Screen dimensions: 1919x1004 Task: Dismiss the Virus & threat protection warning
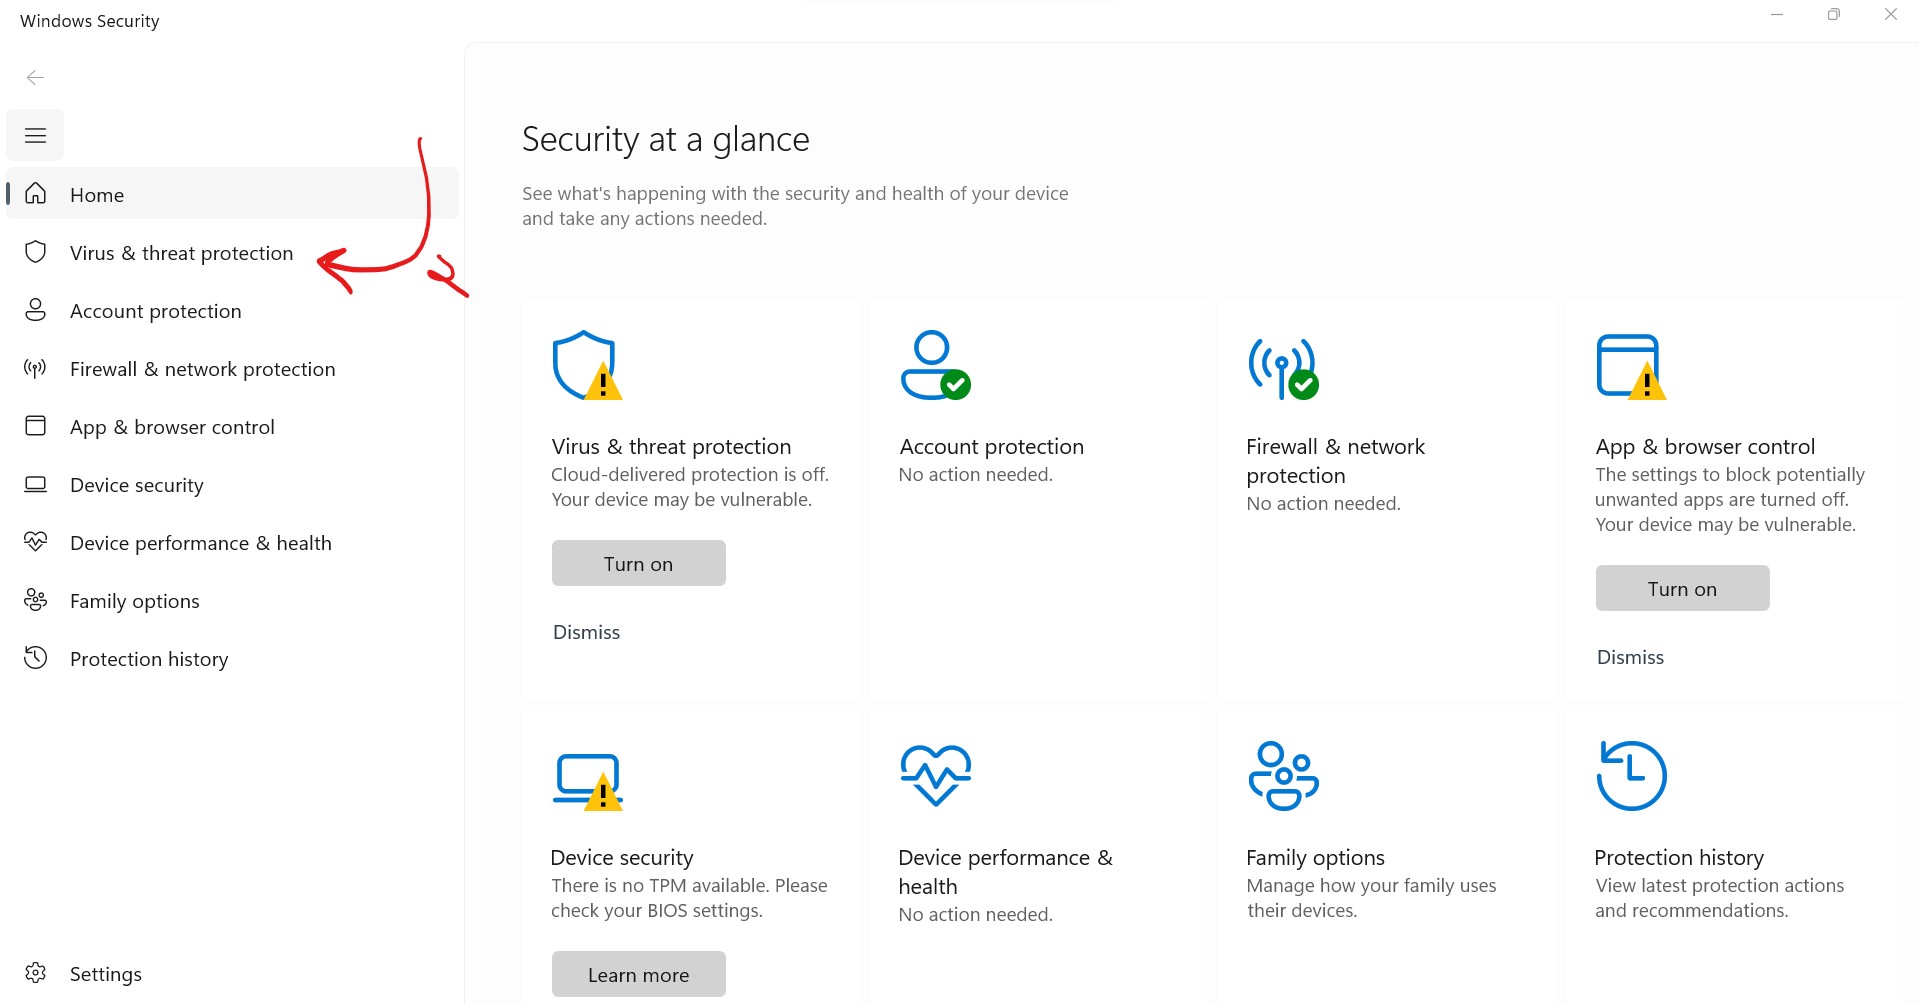(x=586, y=632)
